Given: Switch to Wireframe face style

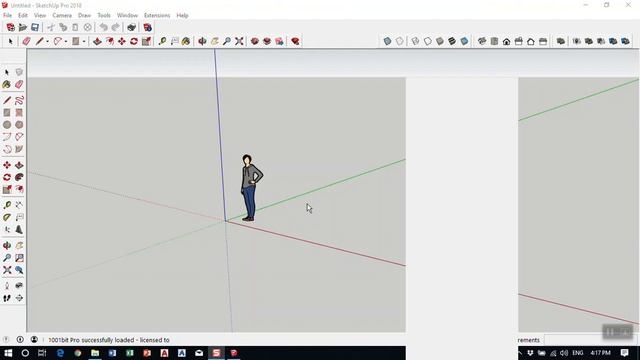Looking at the screenshot, I should click(415, 41).
